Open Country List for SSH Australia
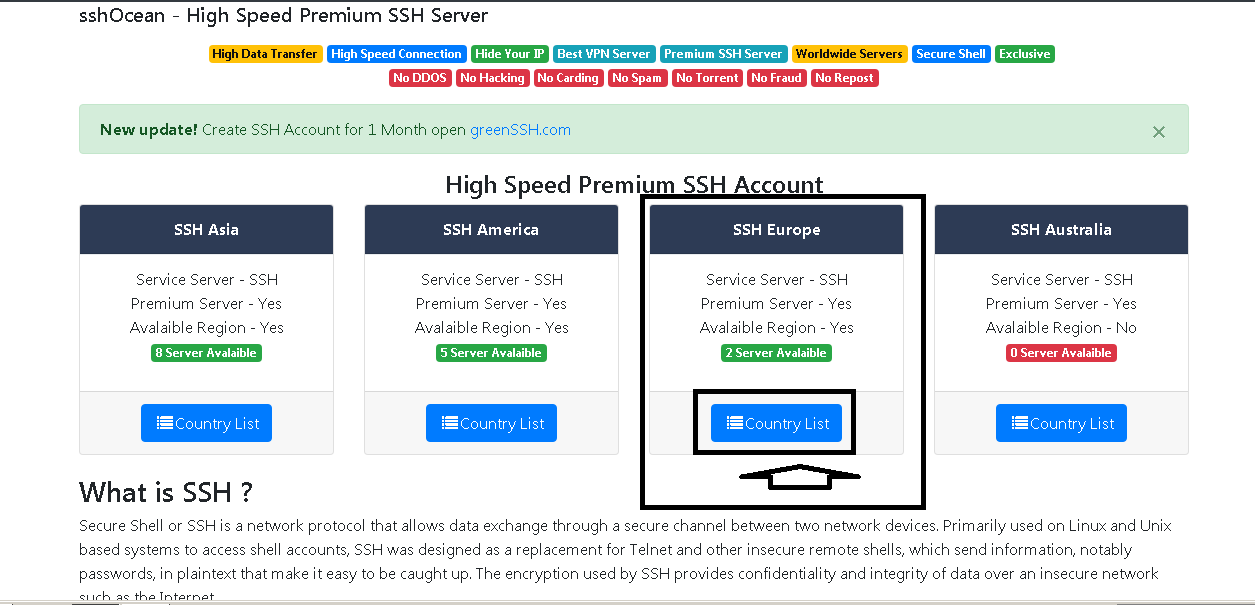The image size is (1255, 605). tap(1061, 423)
